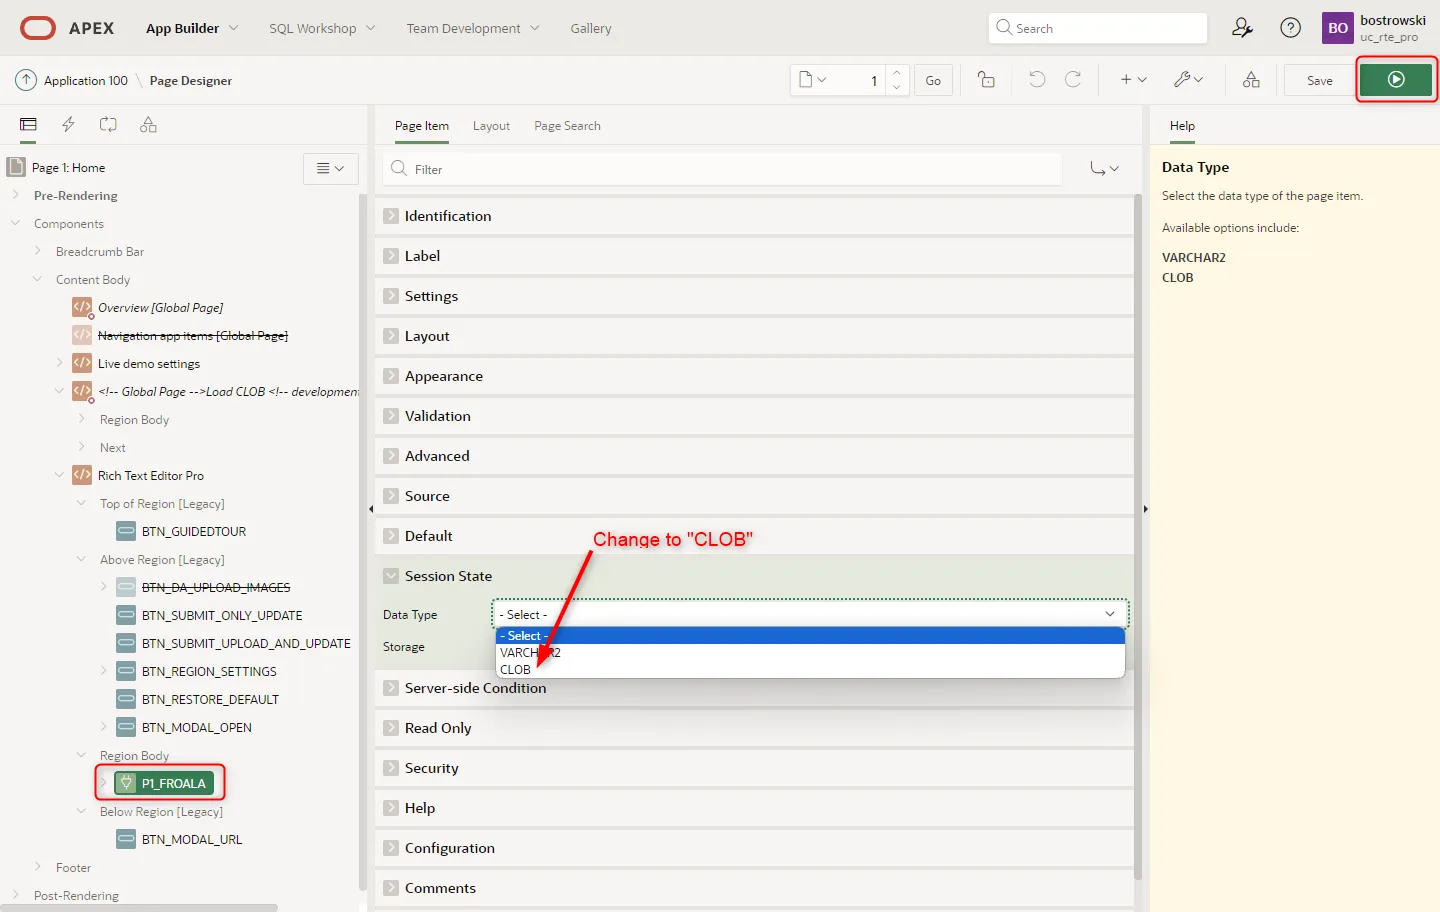Open the App Builder dropdown menu
The height and width of the screenshot is (912, 1440).
point(192,28)
